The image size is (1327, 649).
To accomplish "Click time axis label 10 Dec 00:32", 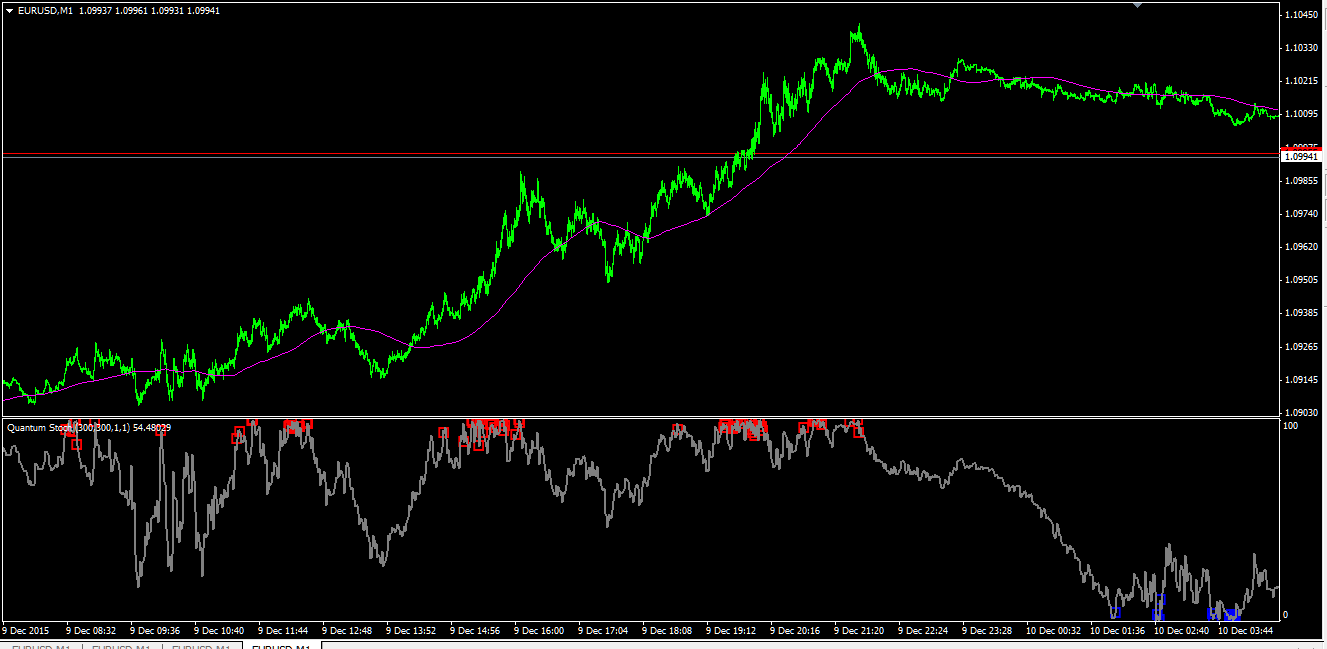I will click(1053, 631).
